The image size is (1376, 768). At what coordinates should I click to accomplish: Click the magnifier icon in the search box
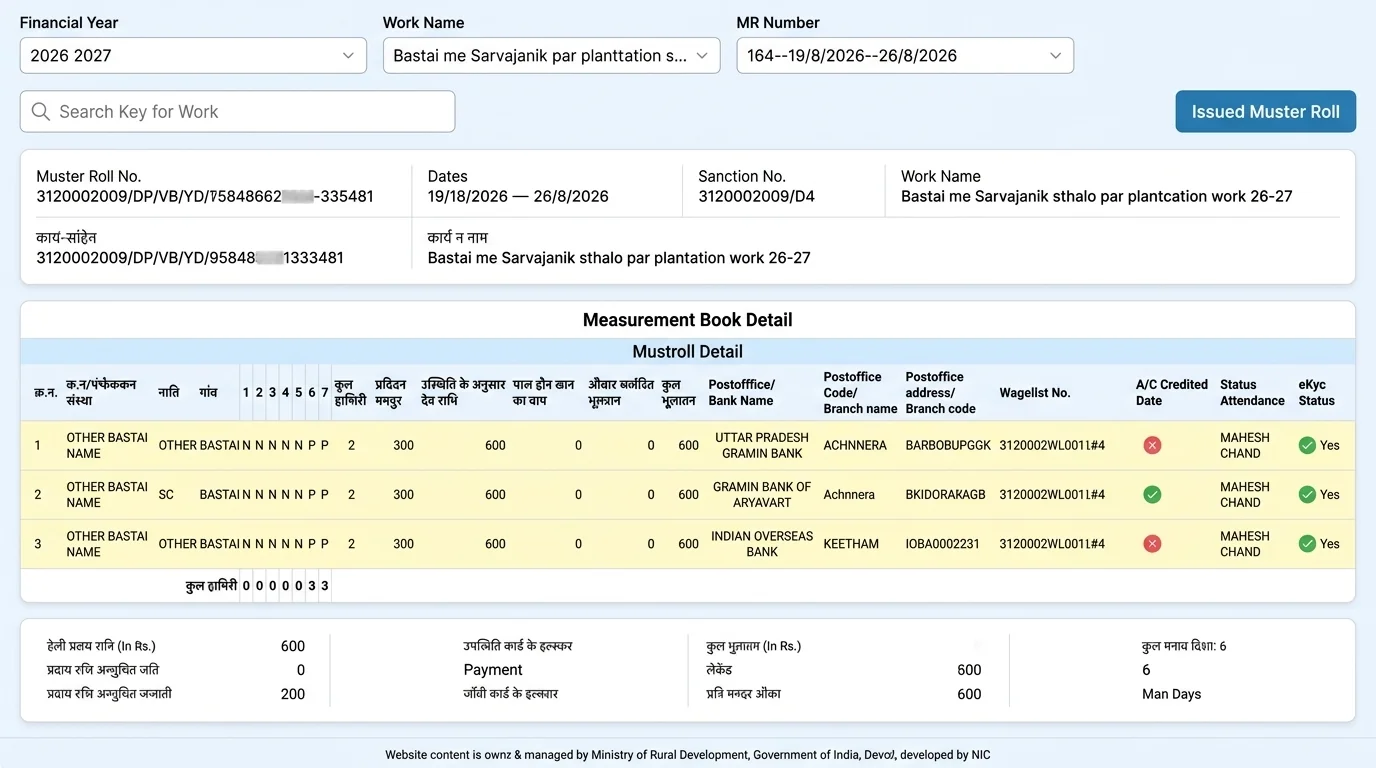point(41,112)
